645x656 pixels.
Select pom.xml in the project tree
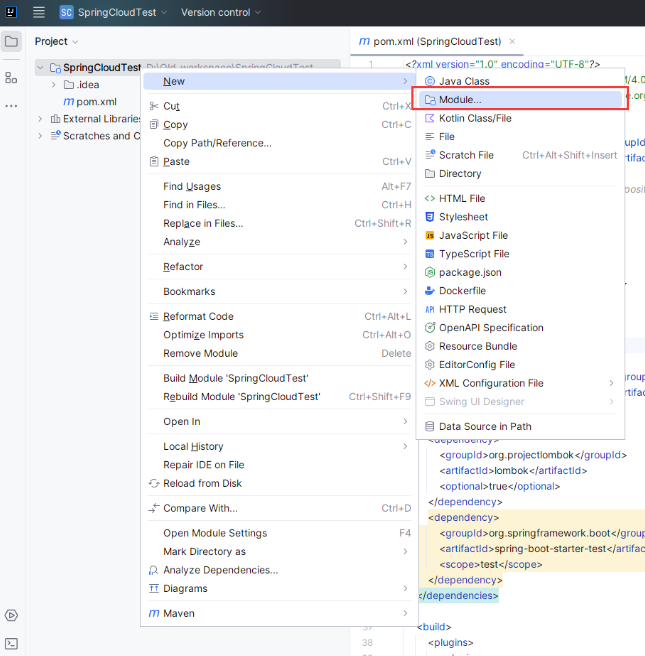point(96,102)
